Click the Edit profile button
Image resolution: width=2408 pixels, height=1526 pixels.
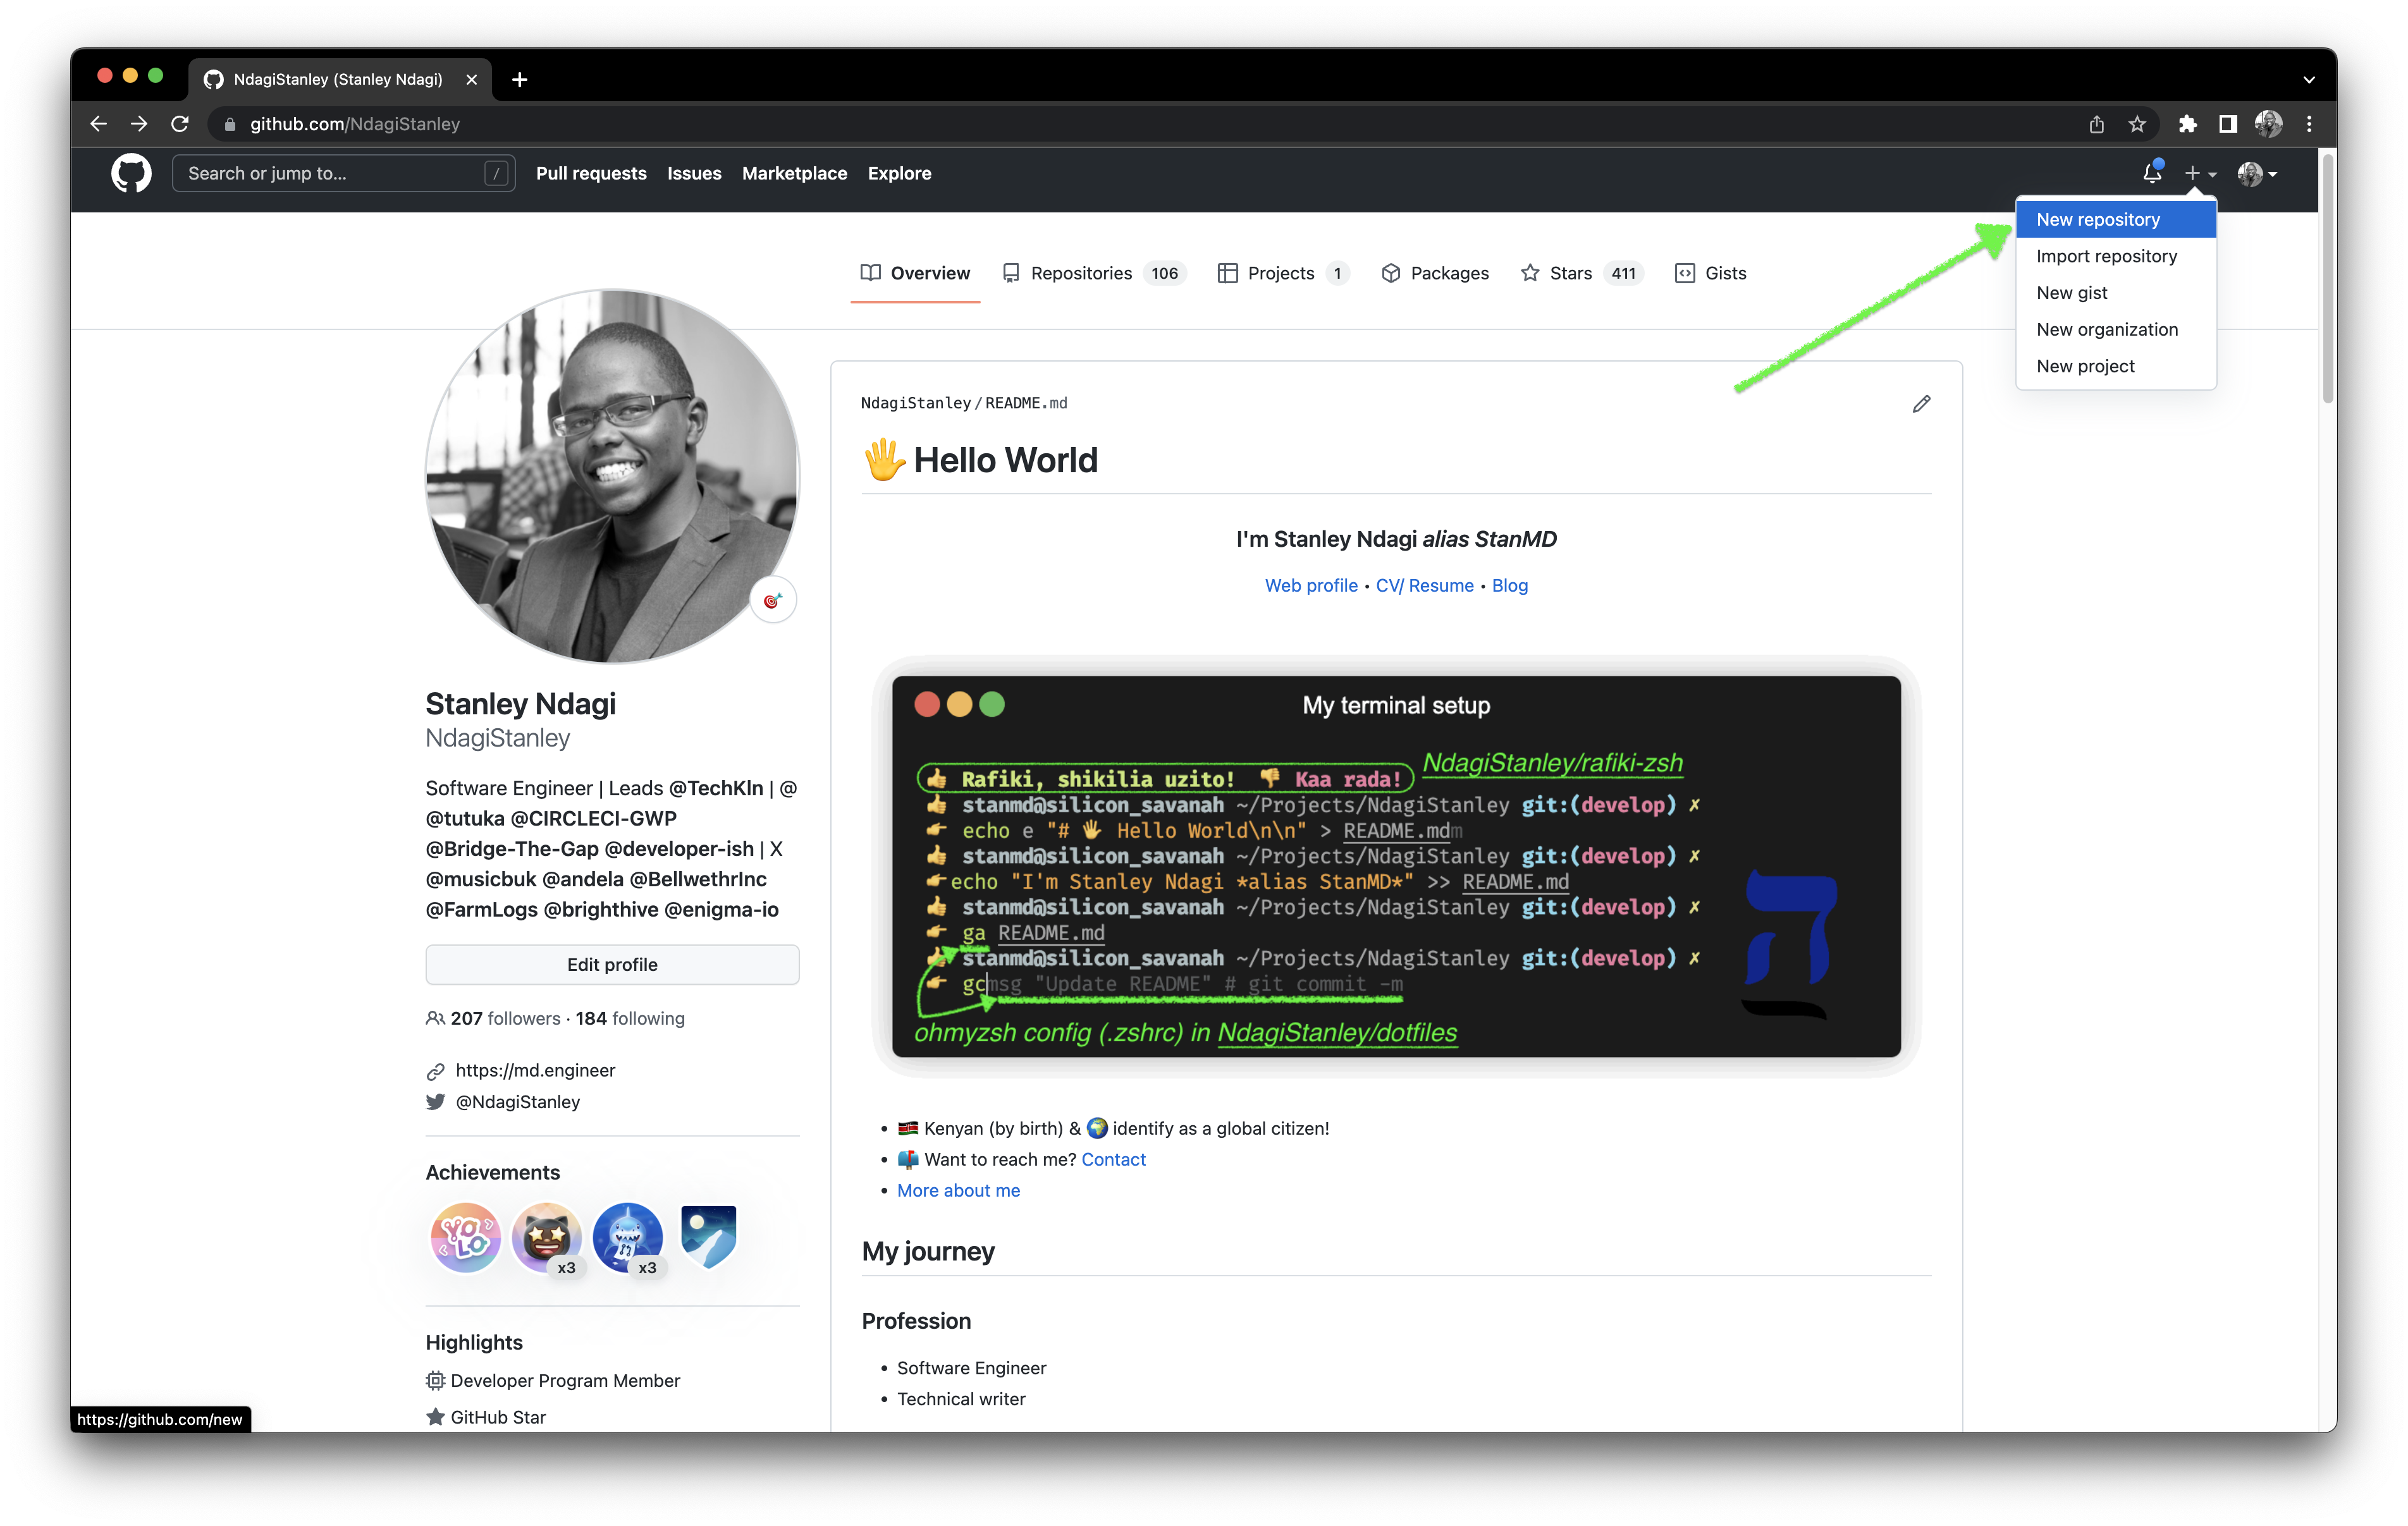pos(612,964)
